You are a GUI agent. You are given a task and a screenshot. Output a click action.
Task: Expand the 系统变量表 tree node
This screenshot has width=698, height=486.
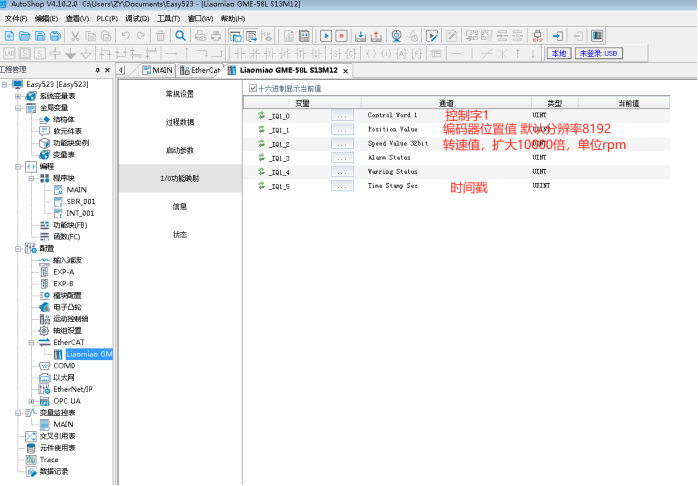tap(18, 96)
